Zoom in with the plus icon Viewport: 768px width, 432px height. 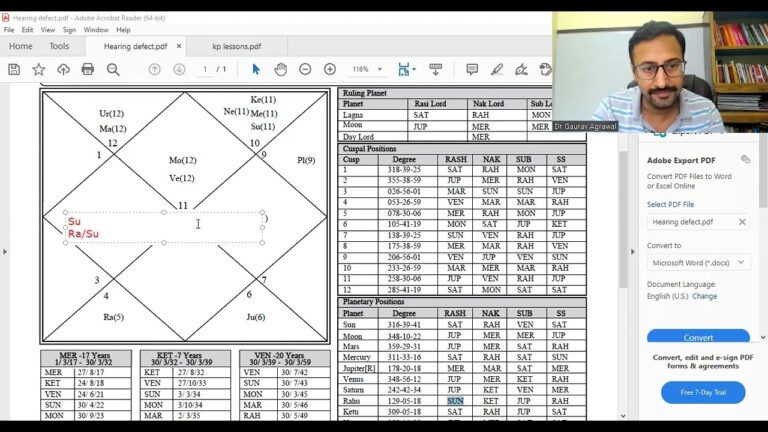pos(330,70)
